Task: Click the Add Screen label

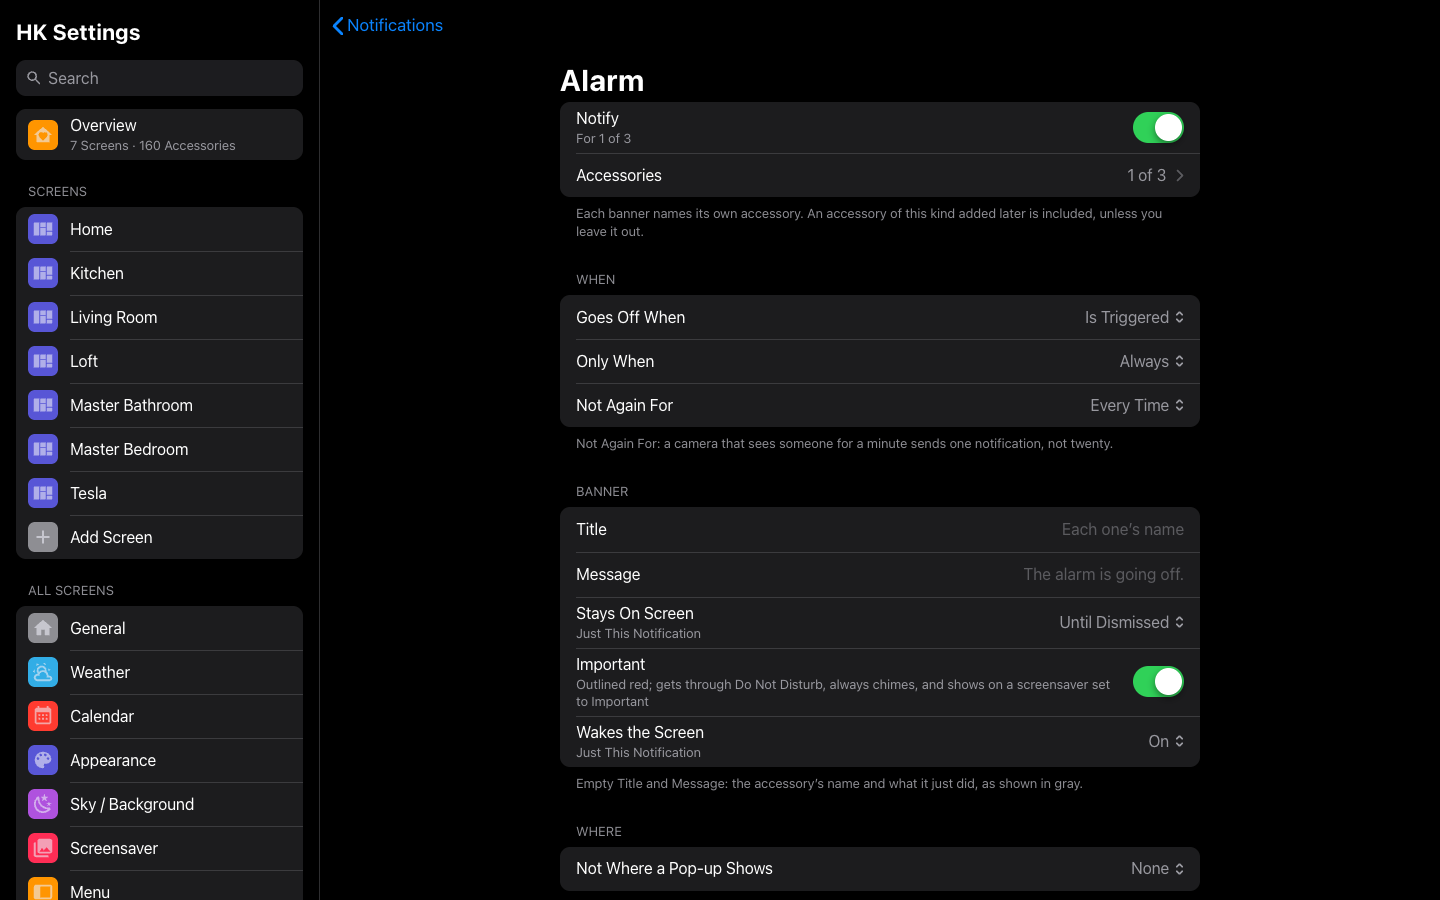Action: (111, 537)
